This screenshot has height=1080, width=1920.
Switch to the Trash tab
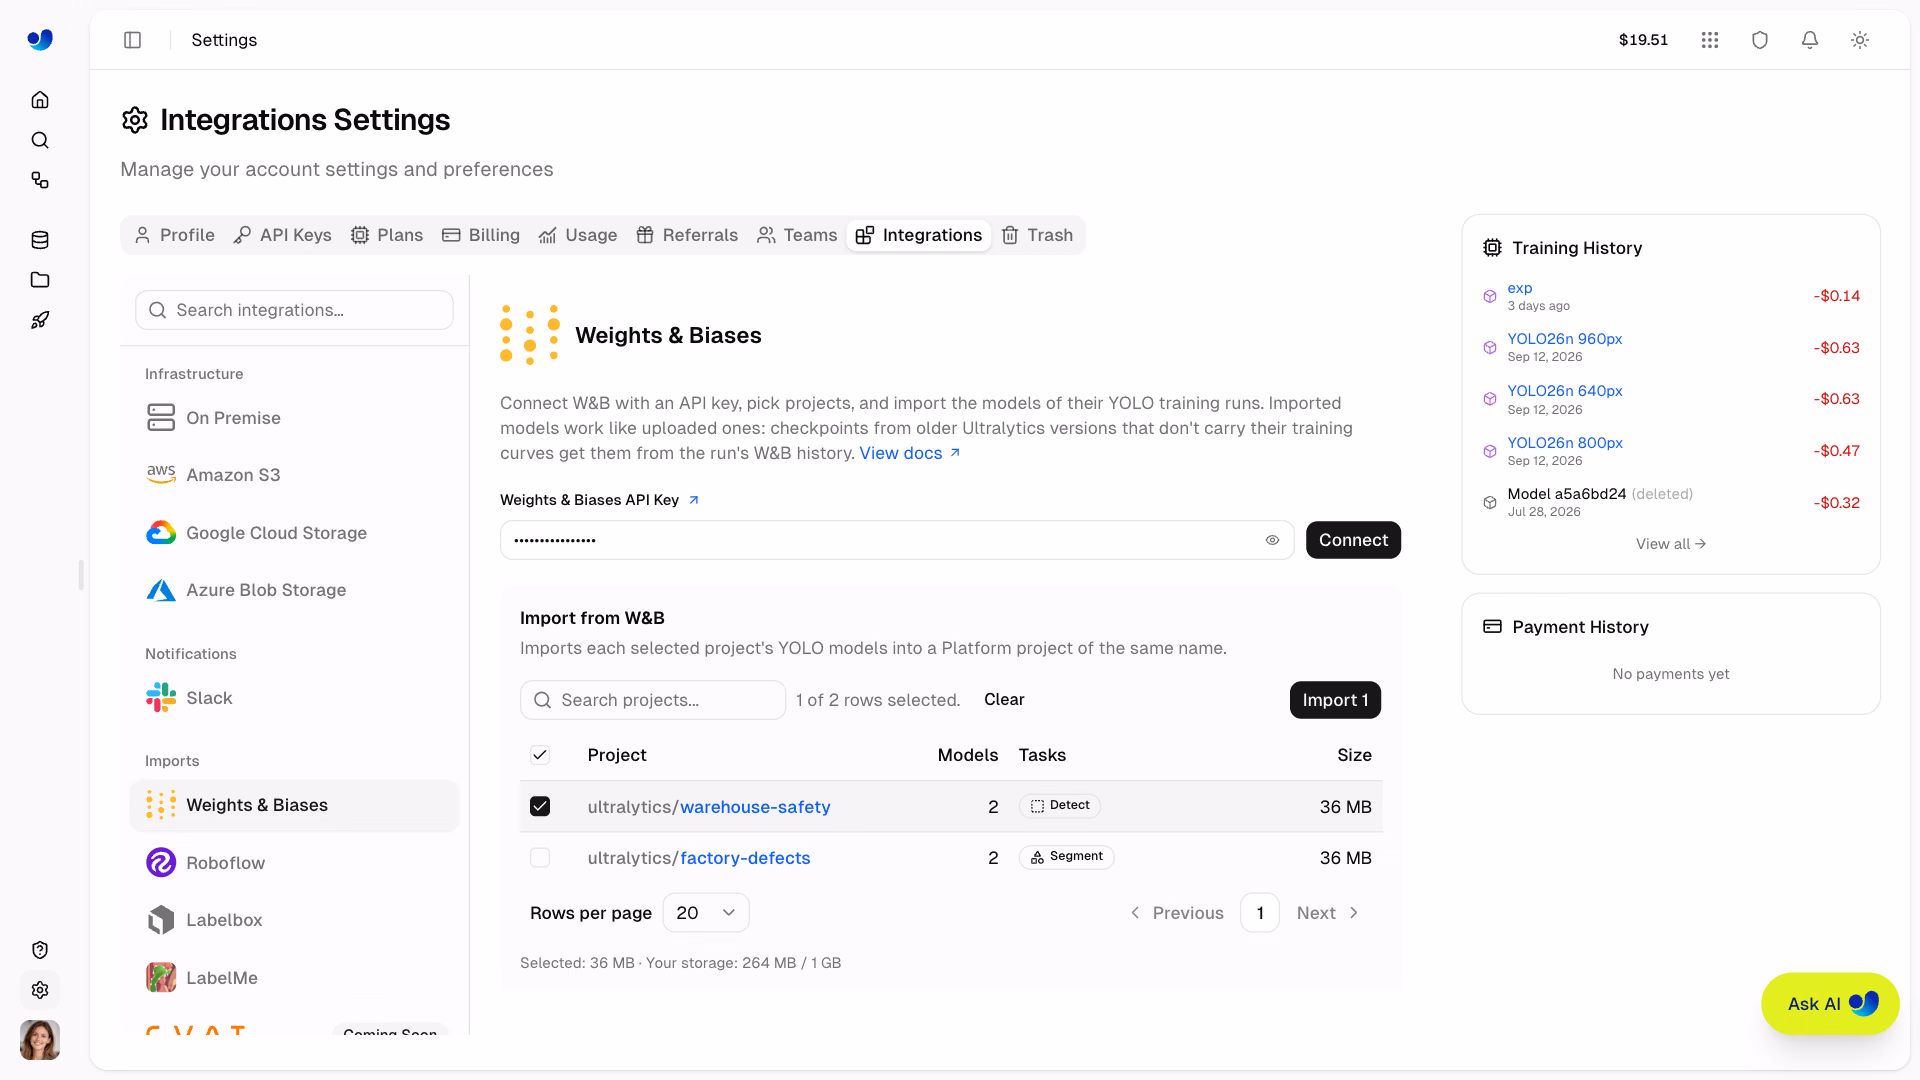[x=1037, y=235]
